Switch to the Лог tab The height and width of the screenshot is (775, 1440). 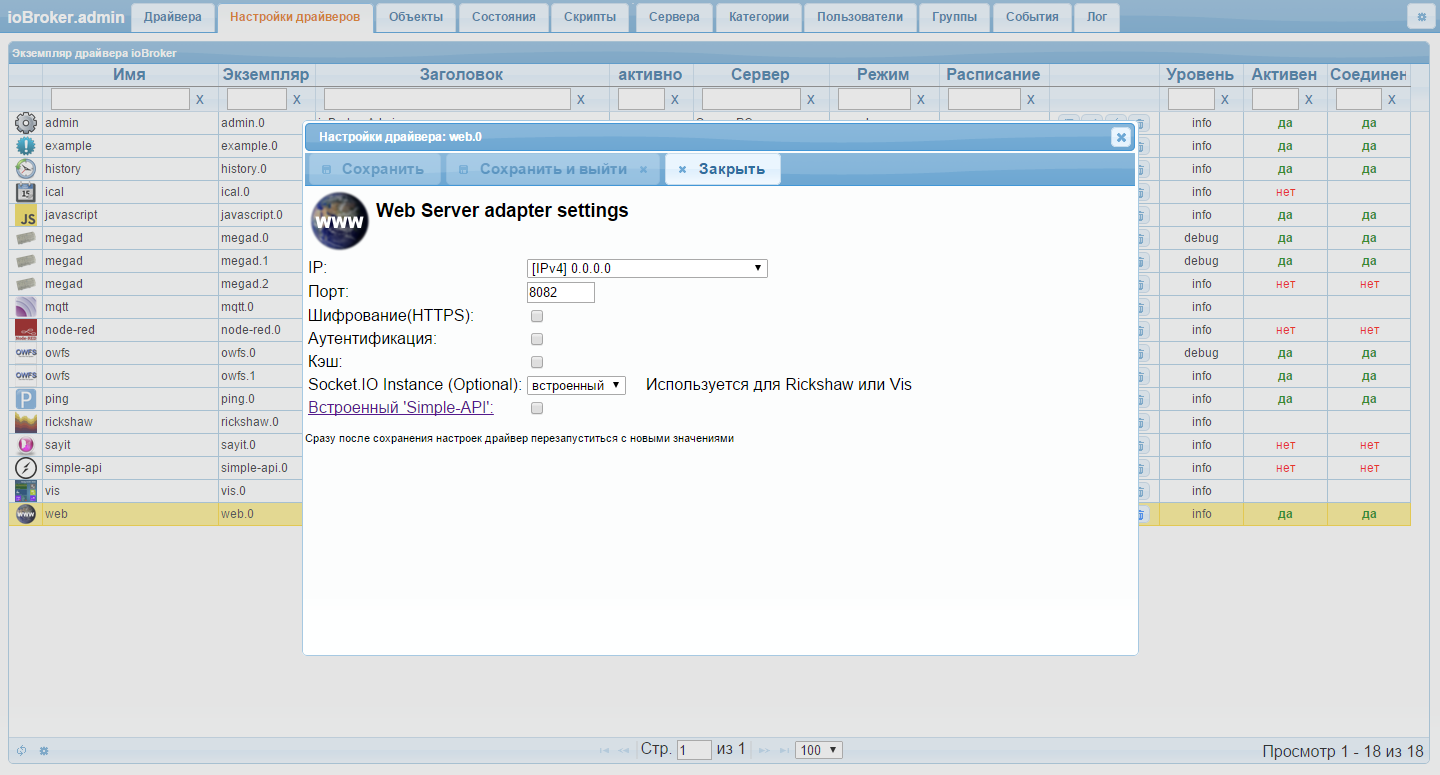(1097, 17)
